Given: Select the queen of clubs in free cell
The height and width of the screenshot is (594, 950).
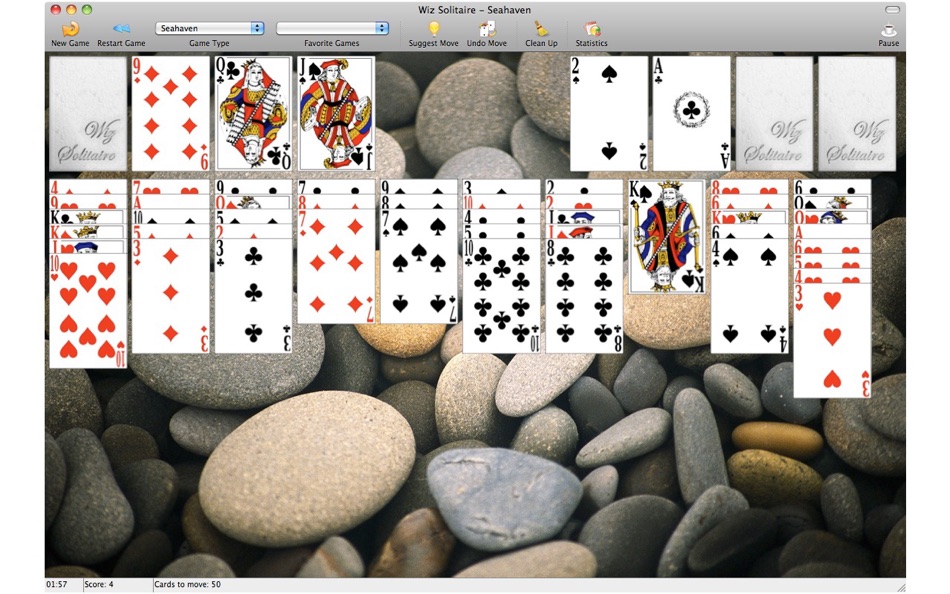Looking at the screenshot, I should pyautogui.click(x=253, y=113).
